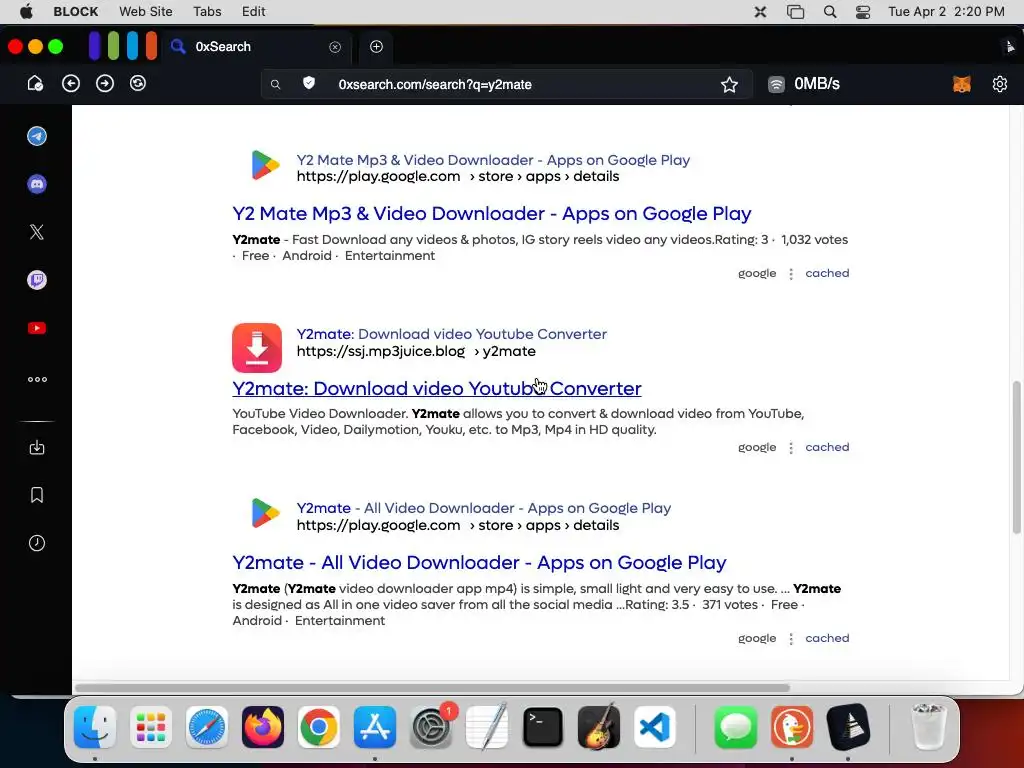This screenshot has width=1024, height=768.
Task: Open the downloads panel in sidebar
Action: point(37,447)
